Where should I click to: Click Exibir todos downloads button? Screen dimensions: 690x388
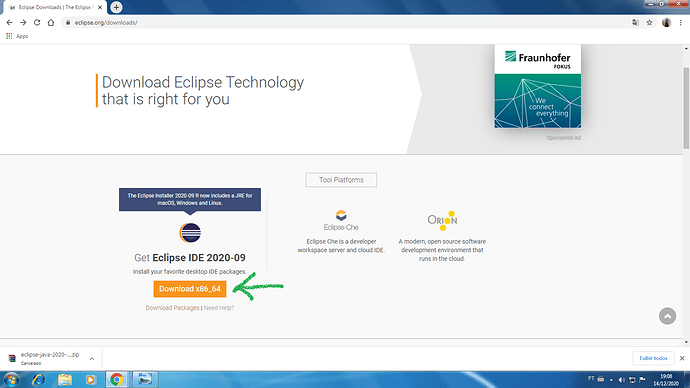[653, 358]
